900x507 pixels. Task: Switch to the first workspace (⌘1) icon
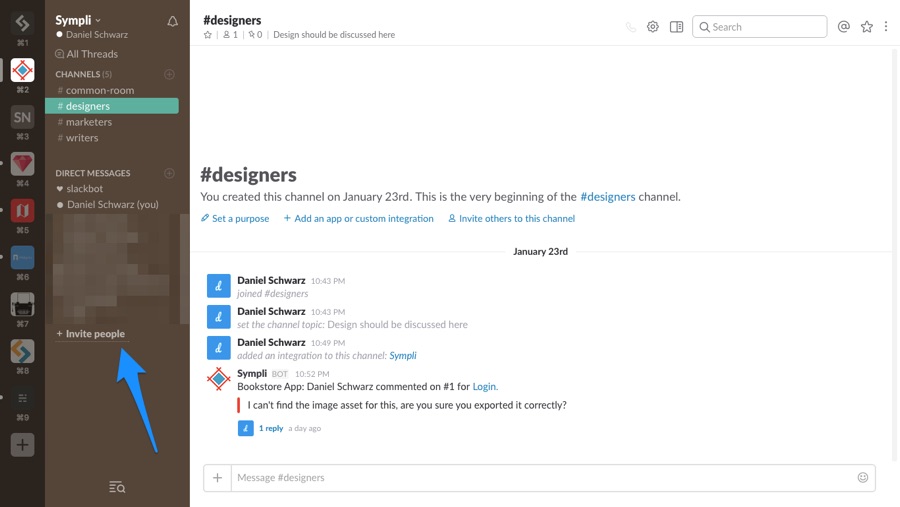[22, 24]
